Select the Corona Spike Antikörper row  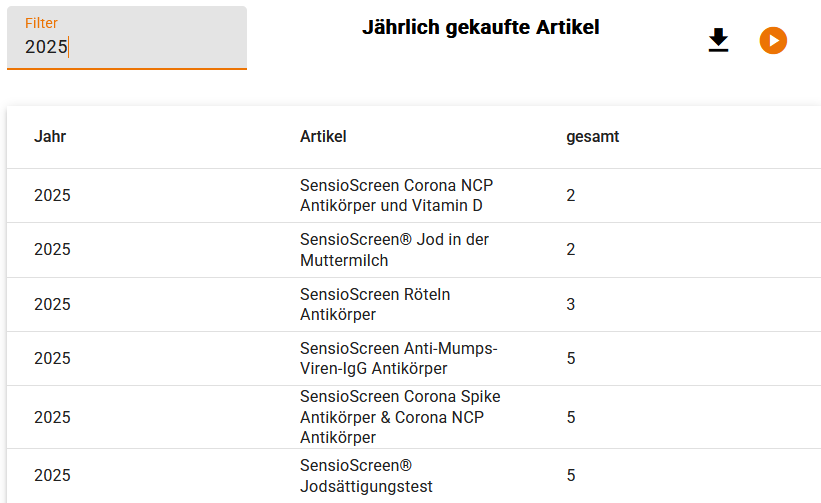(x=414, y=417)
